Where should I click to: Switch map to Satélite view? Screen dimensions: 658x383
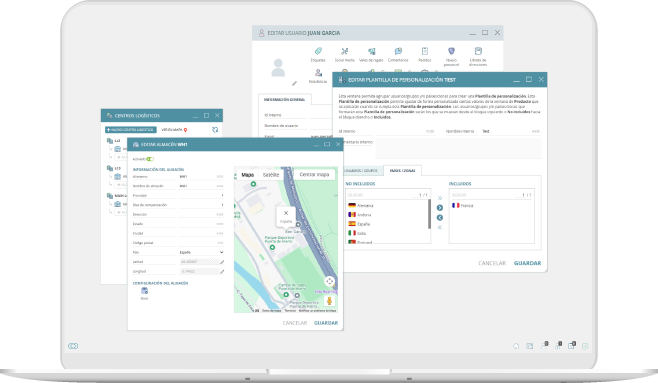(x=271, y=175)
